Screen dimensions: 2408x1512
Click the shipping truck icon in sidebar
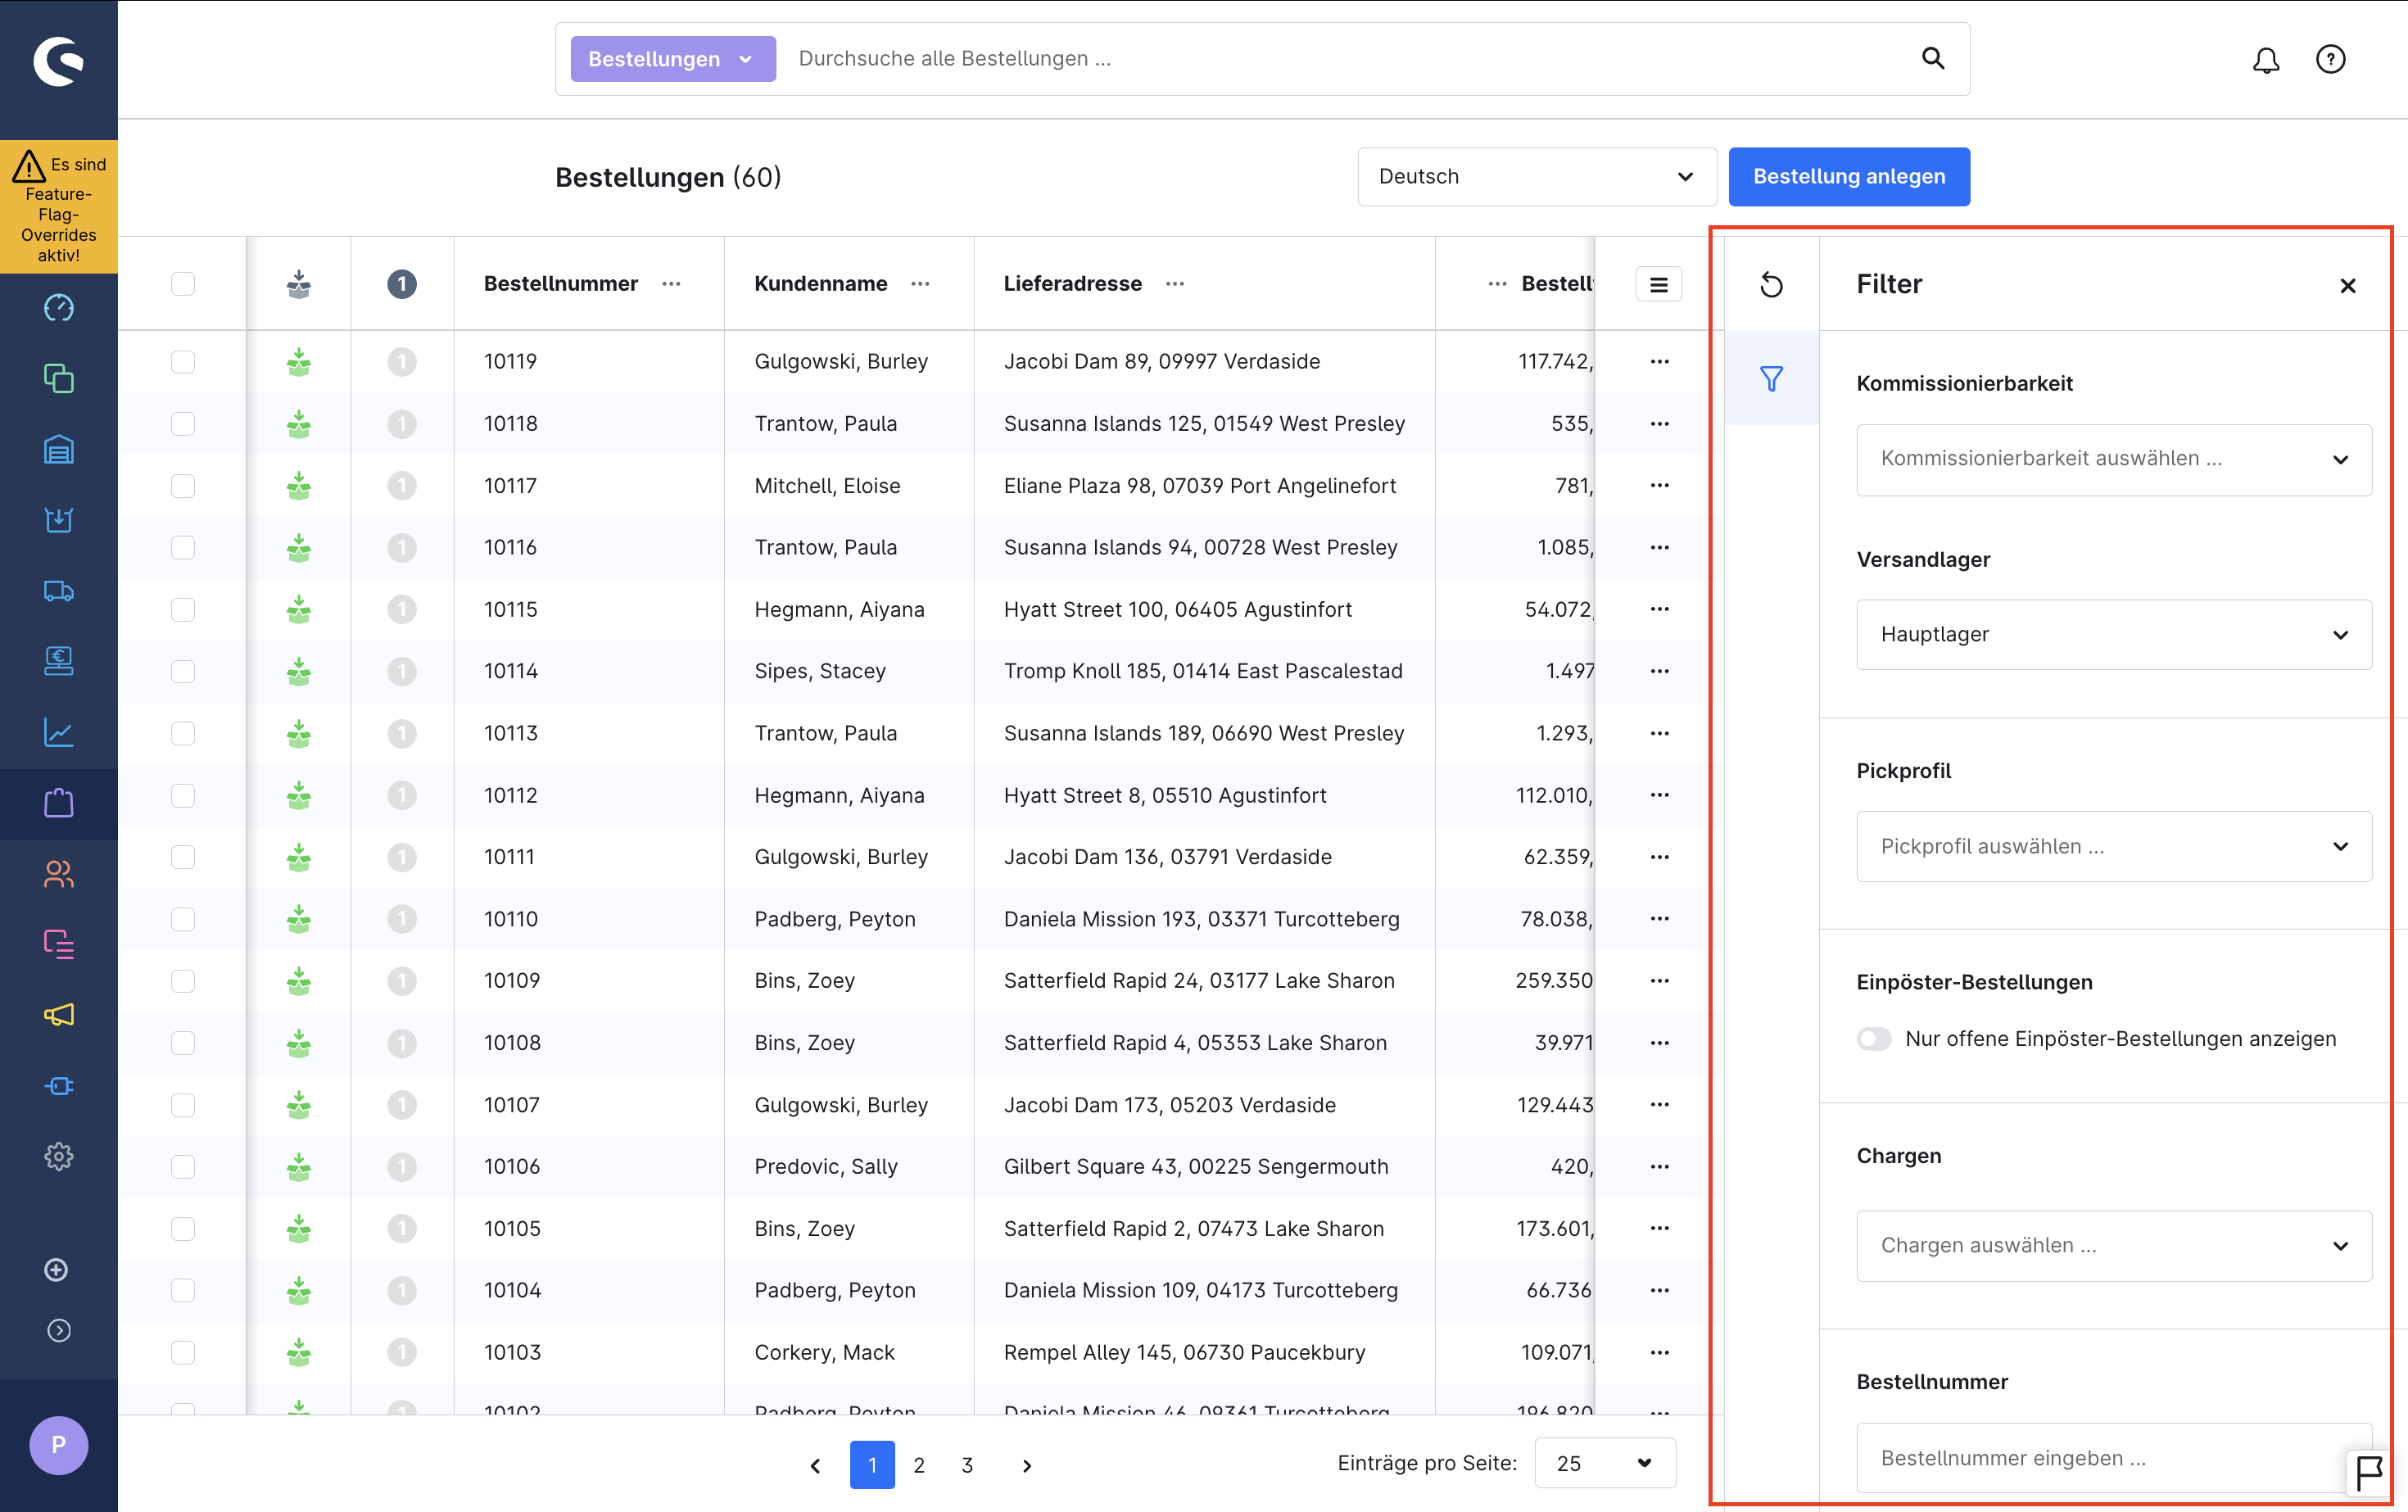[59, 591]
